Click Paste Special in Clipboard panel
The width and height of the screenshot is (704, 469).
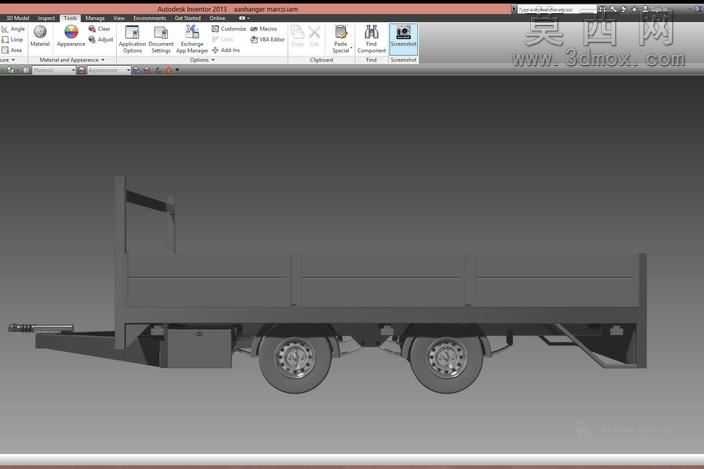click(x=341, y=39)
